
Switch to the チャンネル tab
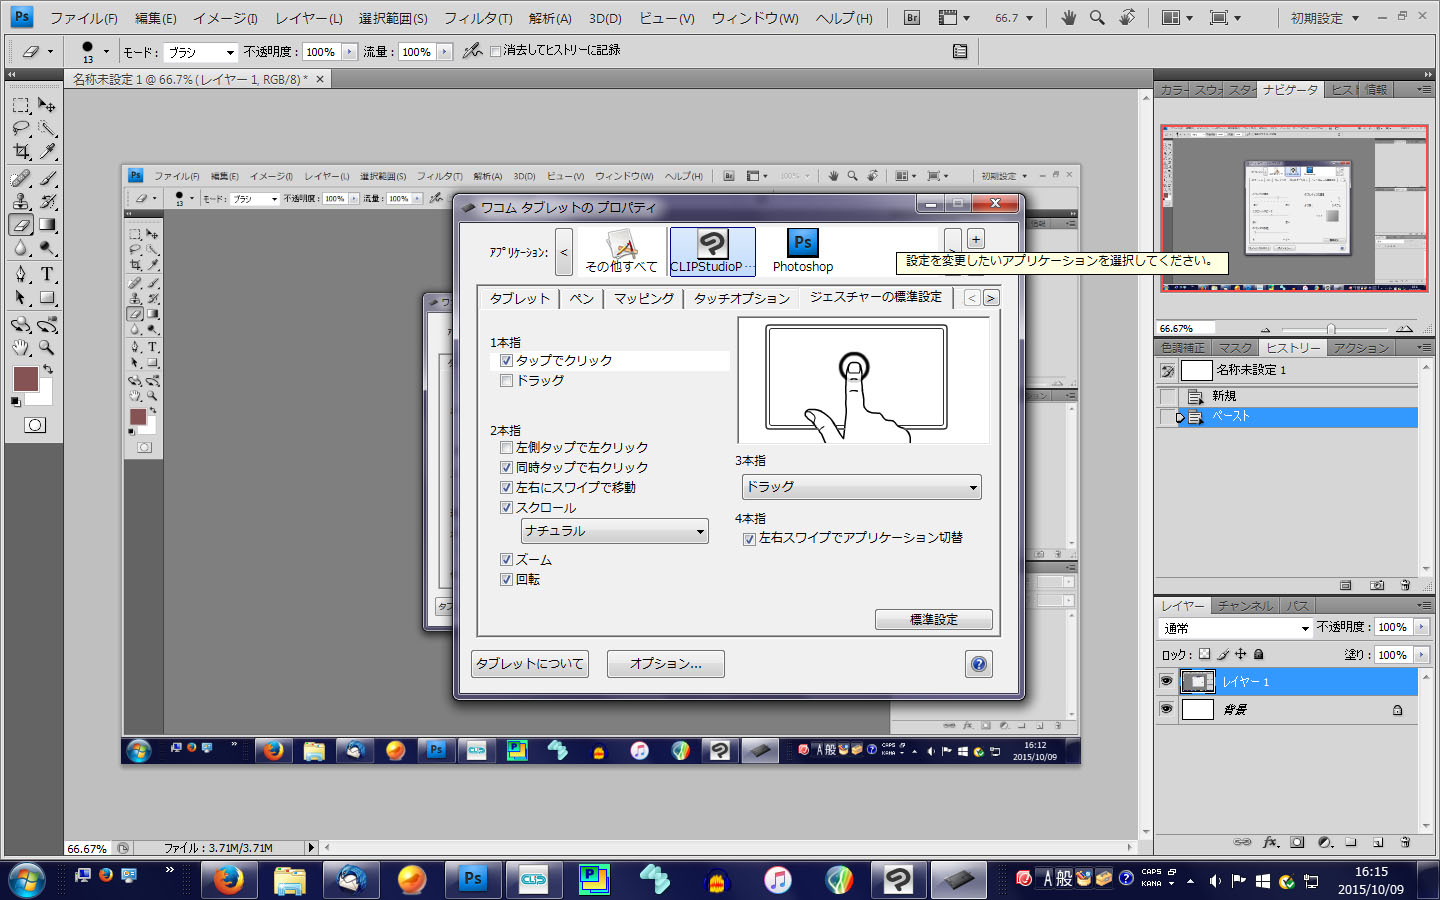(x=1245, y=606)
